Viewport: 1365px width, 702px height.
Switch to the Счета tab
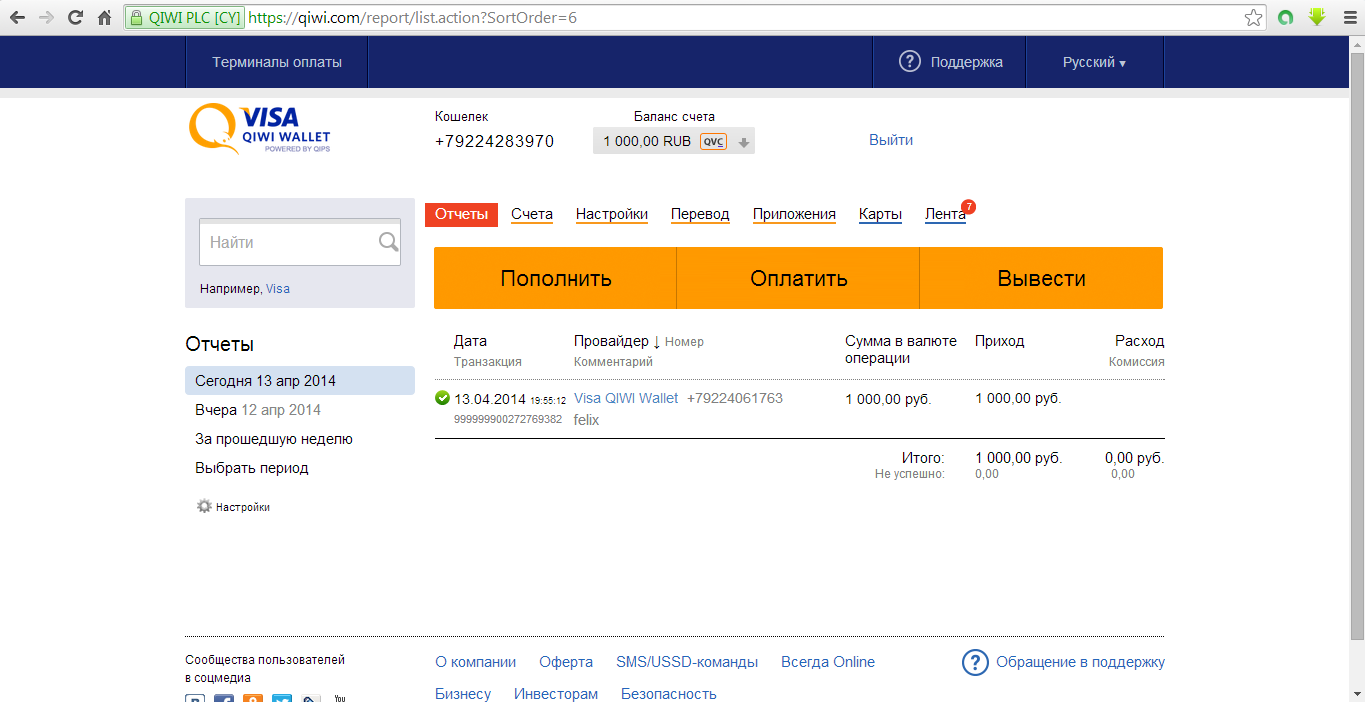532,214
